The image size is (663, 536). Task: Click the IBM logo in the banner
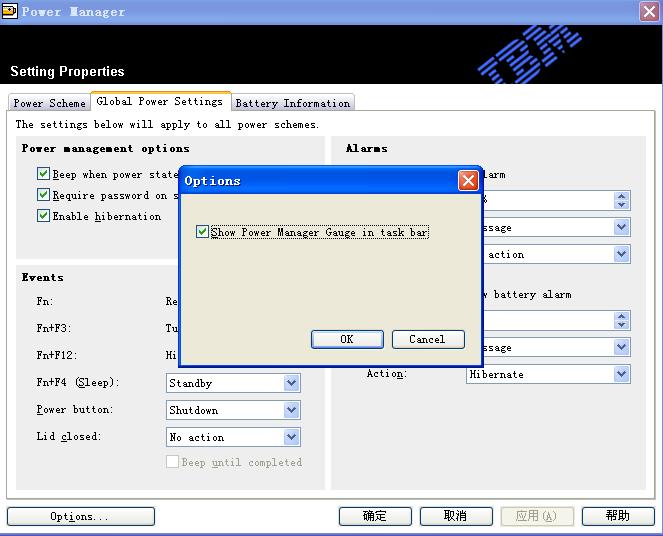point(529,54)
